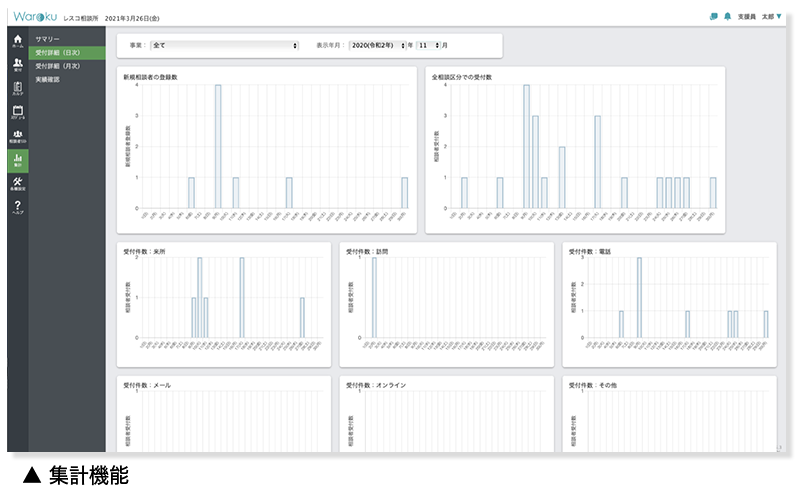This screenshot has height=500, width=800.
Task: Click the 受付件数：電話 chart title
Action: (590, 252)
